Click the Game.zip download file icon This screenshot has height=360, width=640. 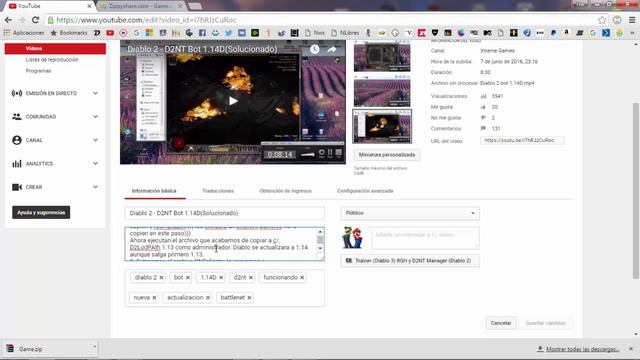coord(10,349)
